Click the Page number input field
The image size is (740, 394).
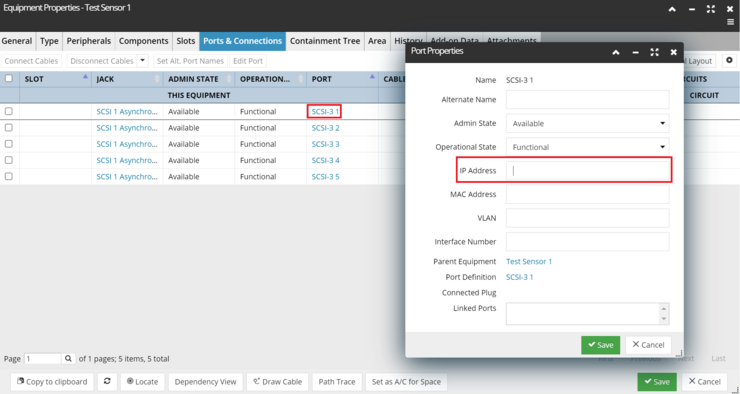pyautogui.click(x=42, y=359)
